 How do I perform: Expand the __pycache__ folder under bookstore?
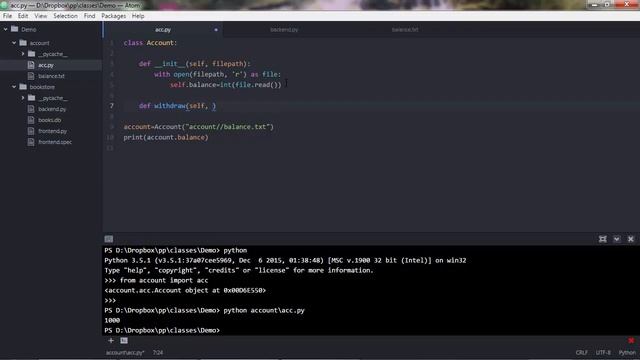point(23,98)
